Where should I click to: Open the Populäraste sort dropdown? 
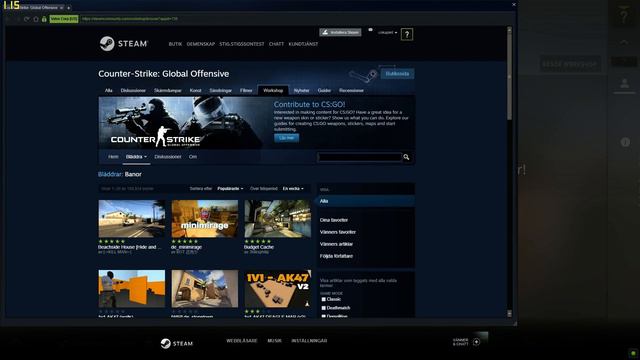click(230, 189)
